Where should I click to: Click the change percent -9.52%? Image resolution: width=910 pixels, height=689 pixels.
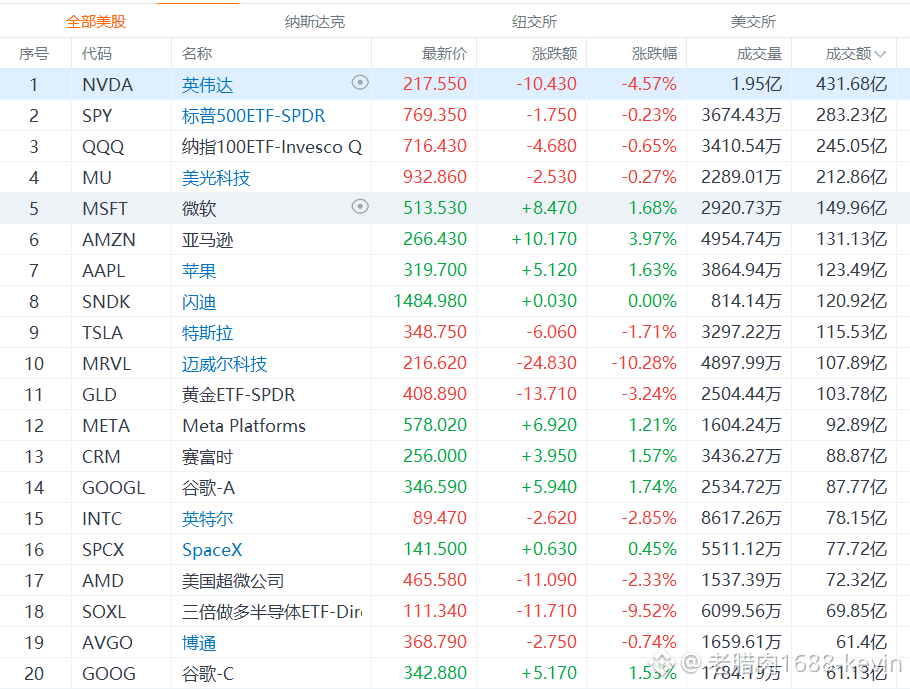pos(649,611)
